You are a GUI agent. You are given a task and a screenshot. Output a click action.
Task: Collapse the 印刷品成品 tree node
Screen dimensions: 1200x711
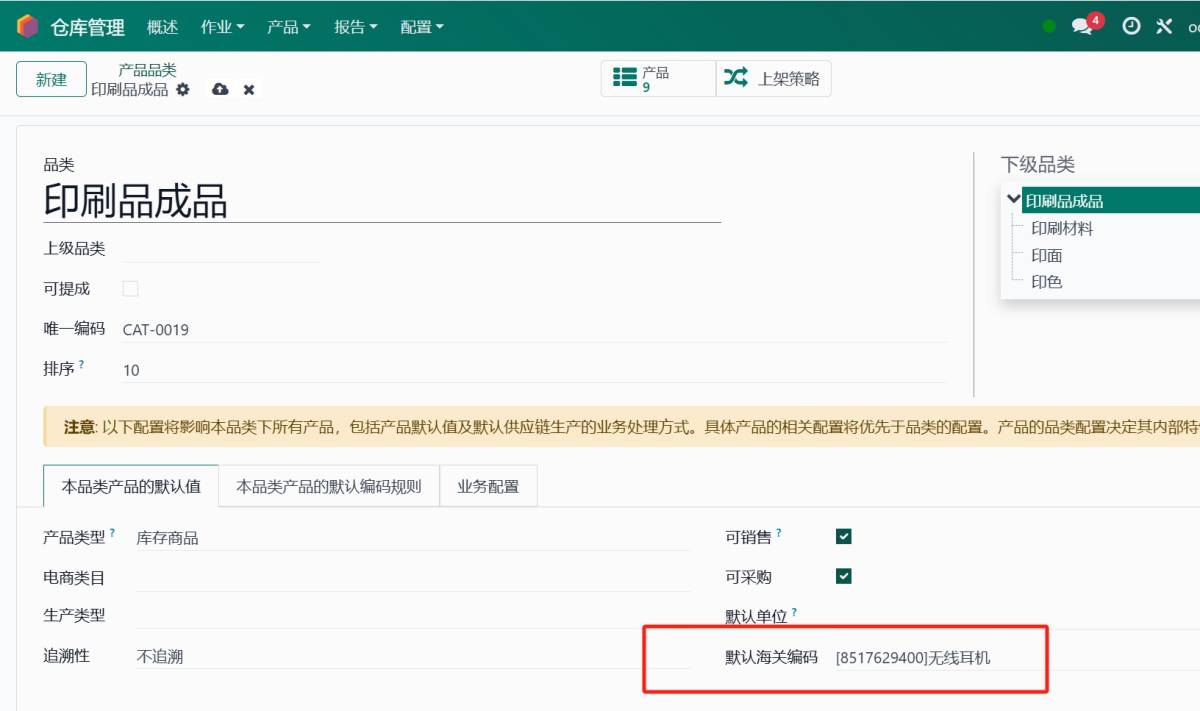click(x=1014, y=200)
